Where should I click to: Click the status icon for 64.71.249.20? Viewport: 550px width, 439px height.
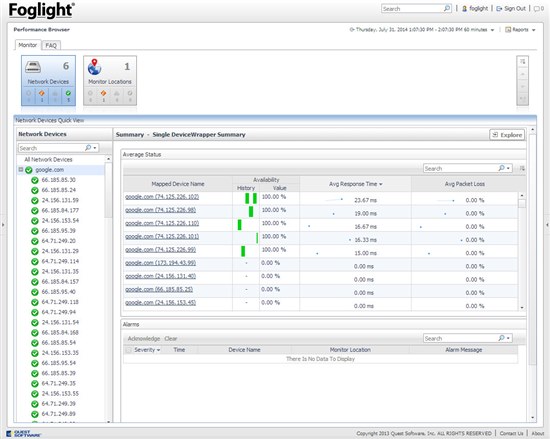pyautogui.click(x=35, y=241)
